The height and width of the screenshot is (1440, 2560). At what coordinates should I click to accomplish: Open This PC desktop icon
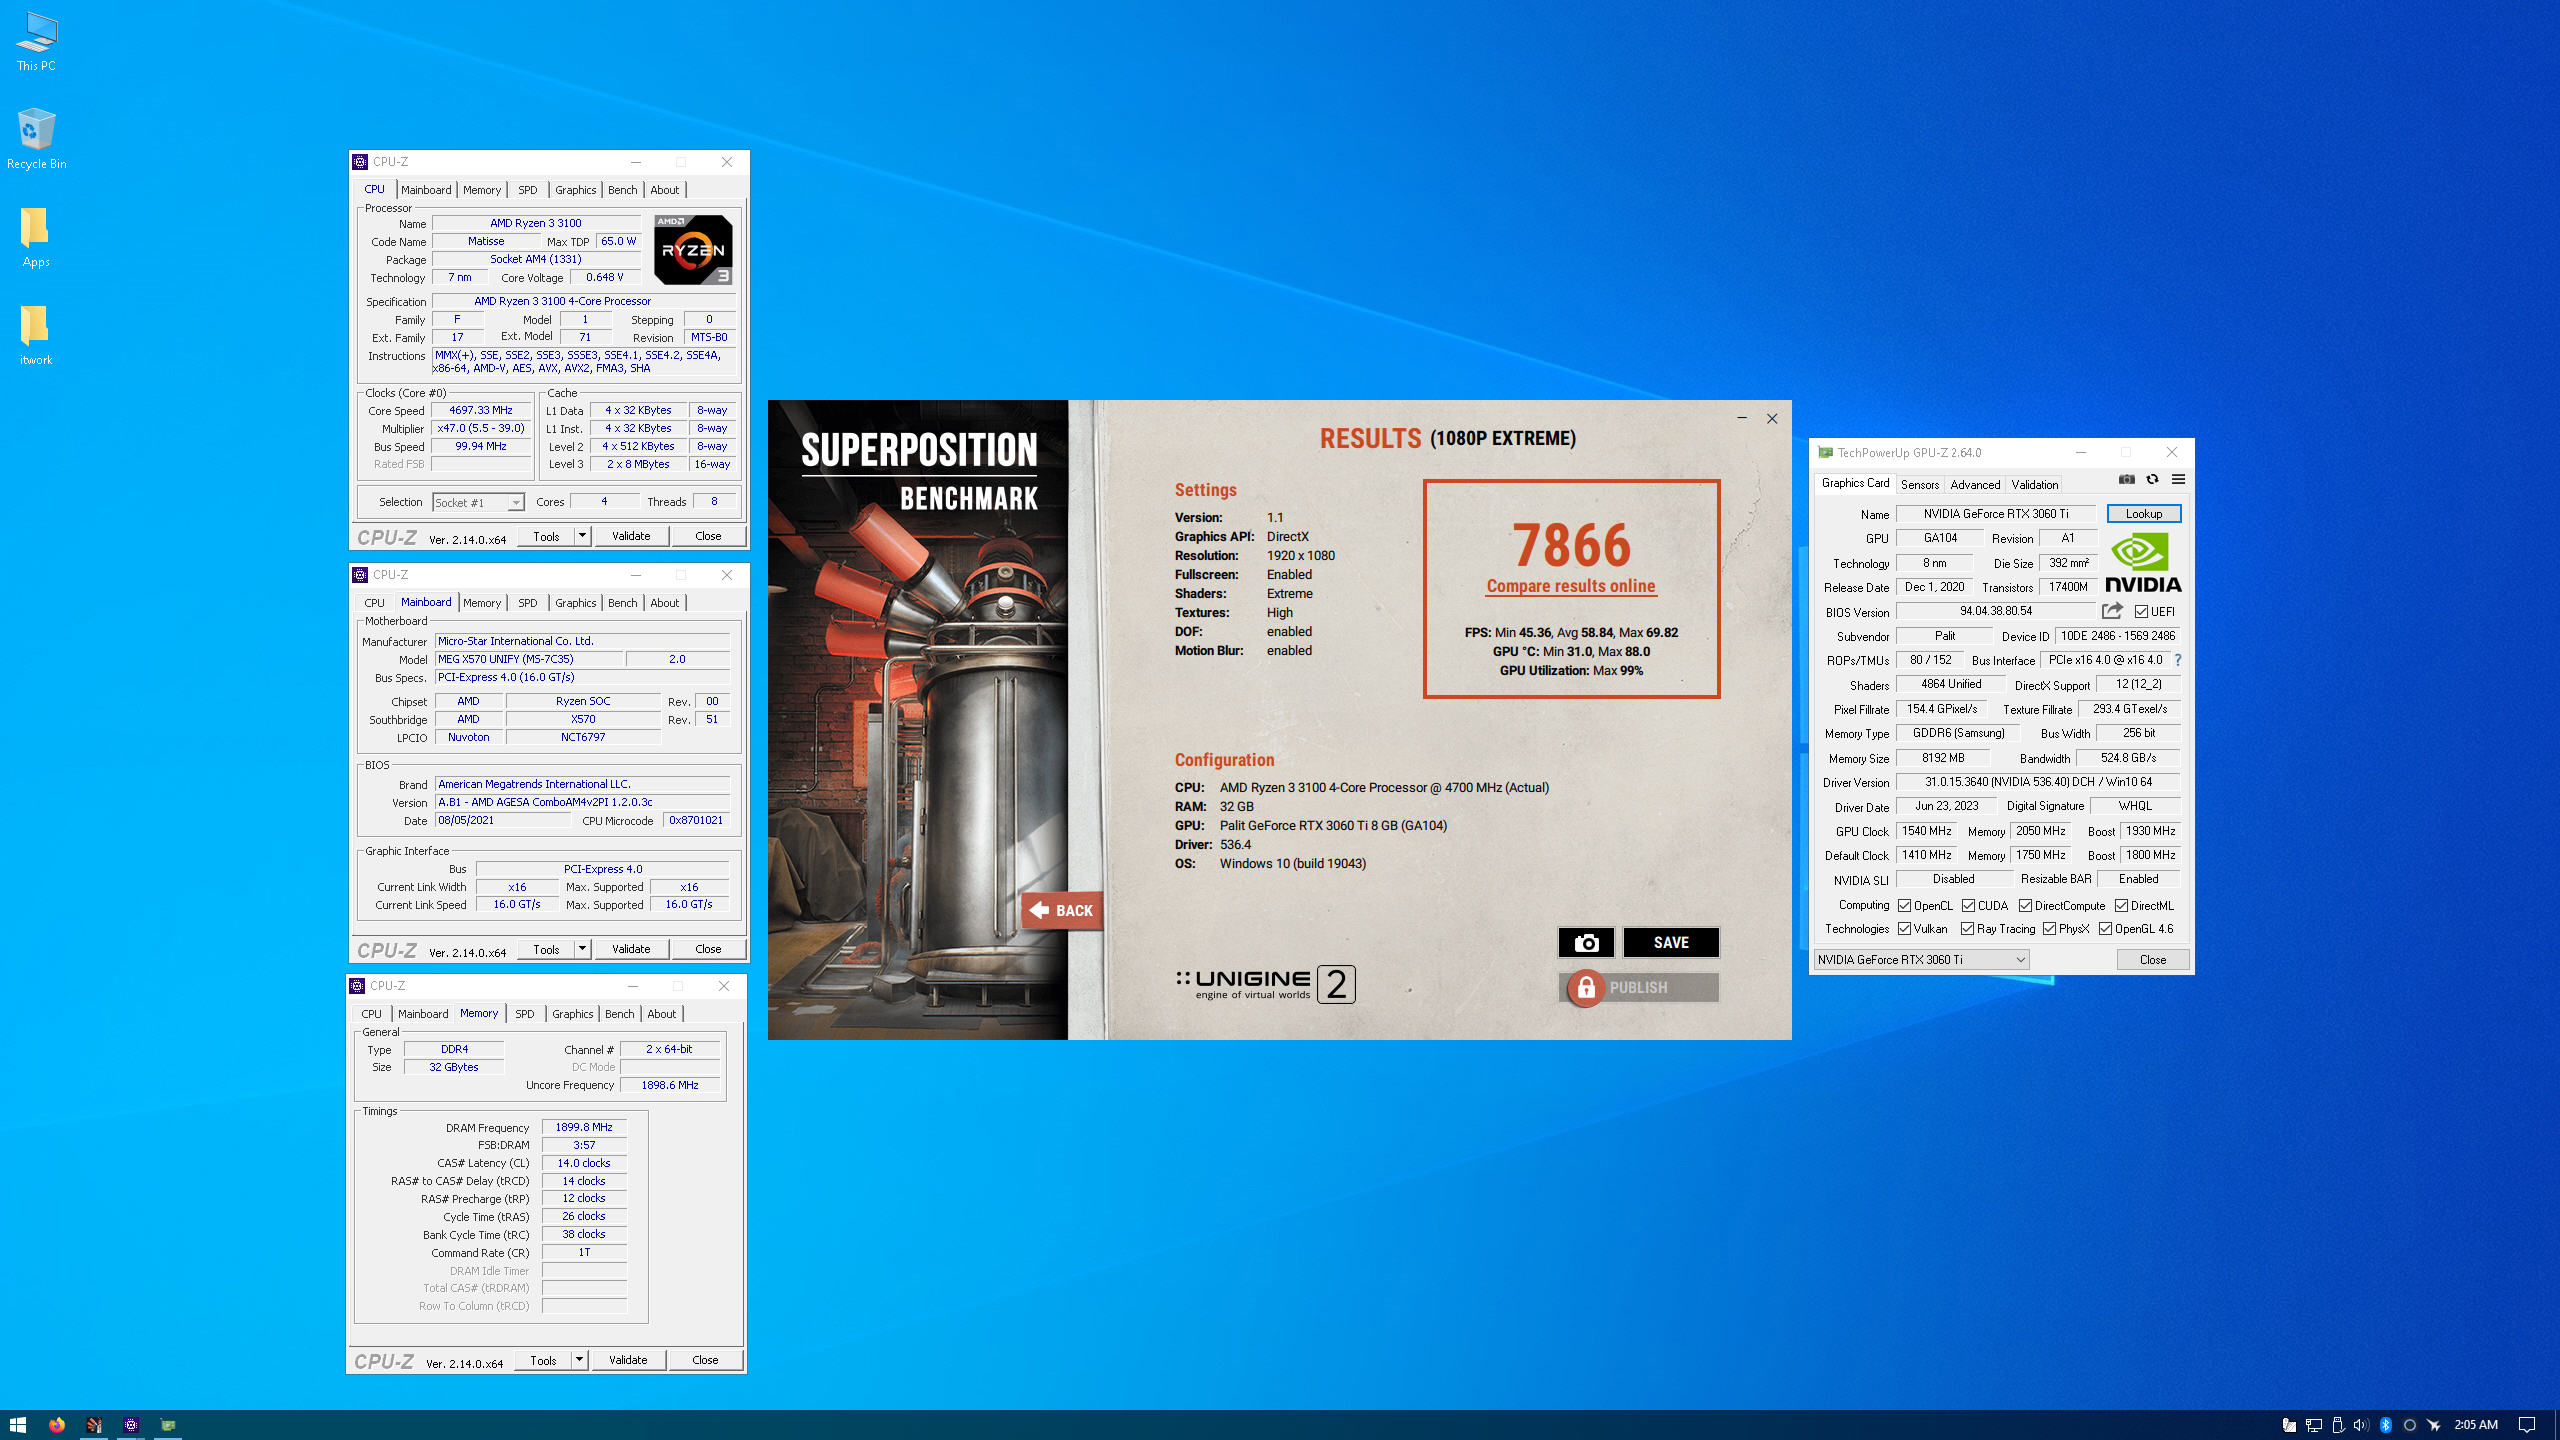36,41
